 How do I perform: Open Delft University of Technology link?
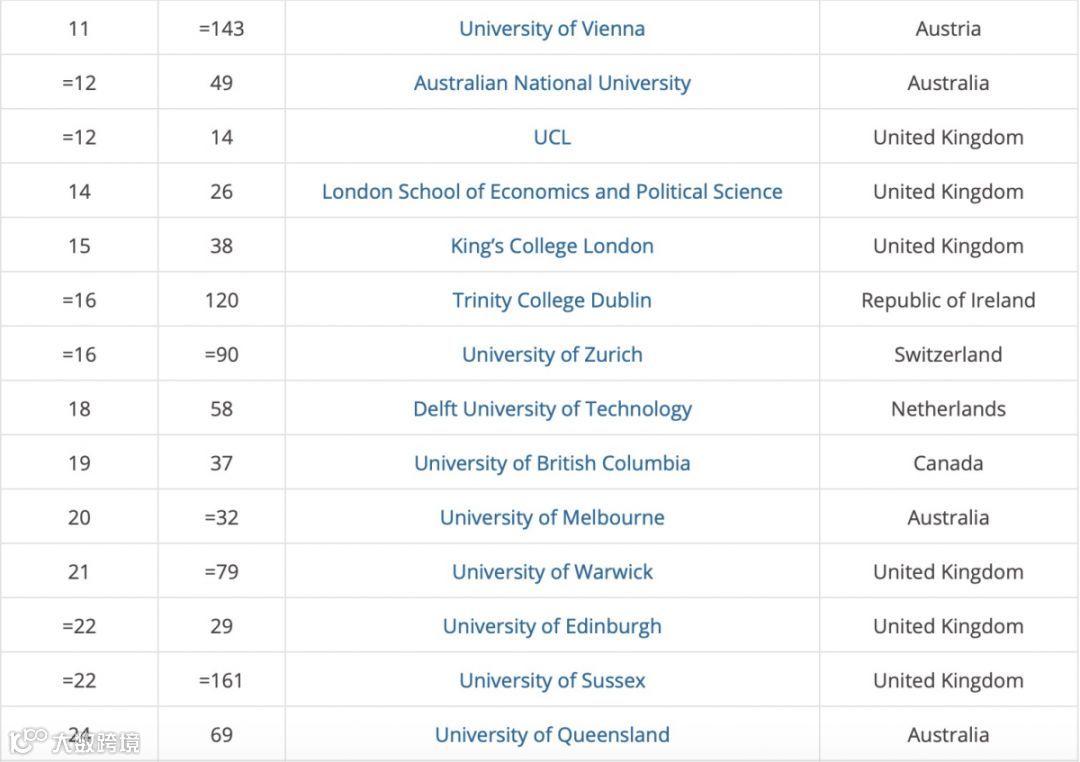[552, 409]
